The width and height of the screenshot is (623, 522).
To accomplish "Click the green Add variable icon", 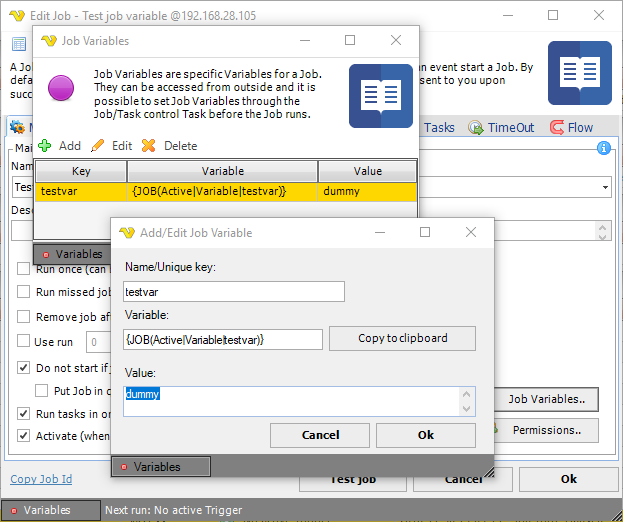I will point(45,146).
